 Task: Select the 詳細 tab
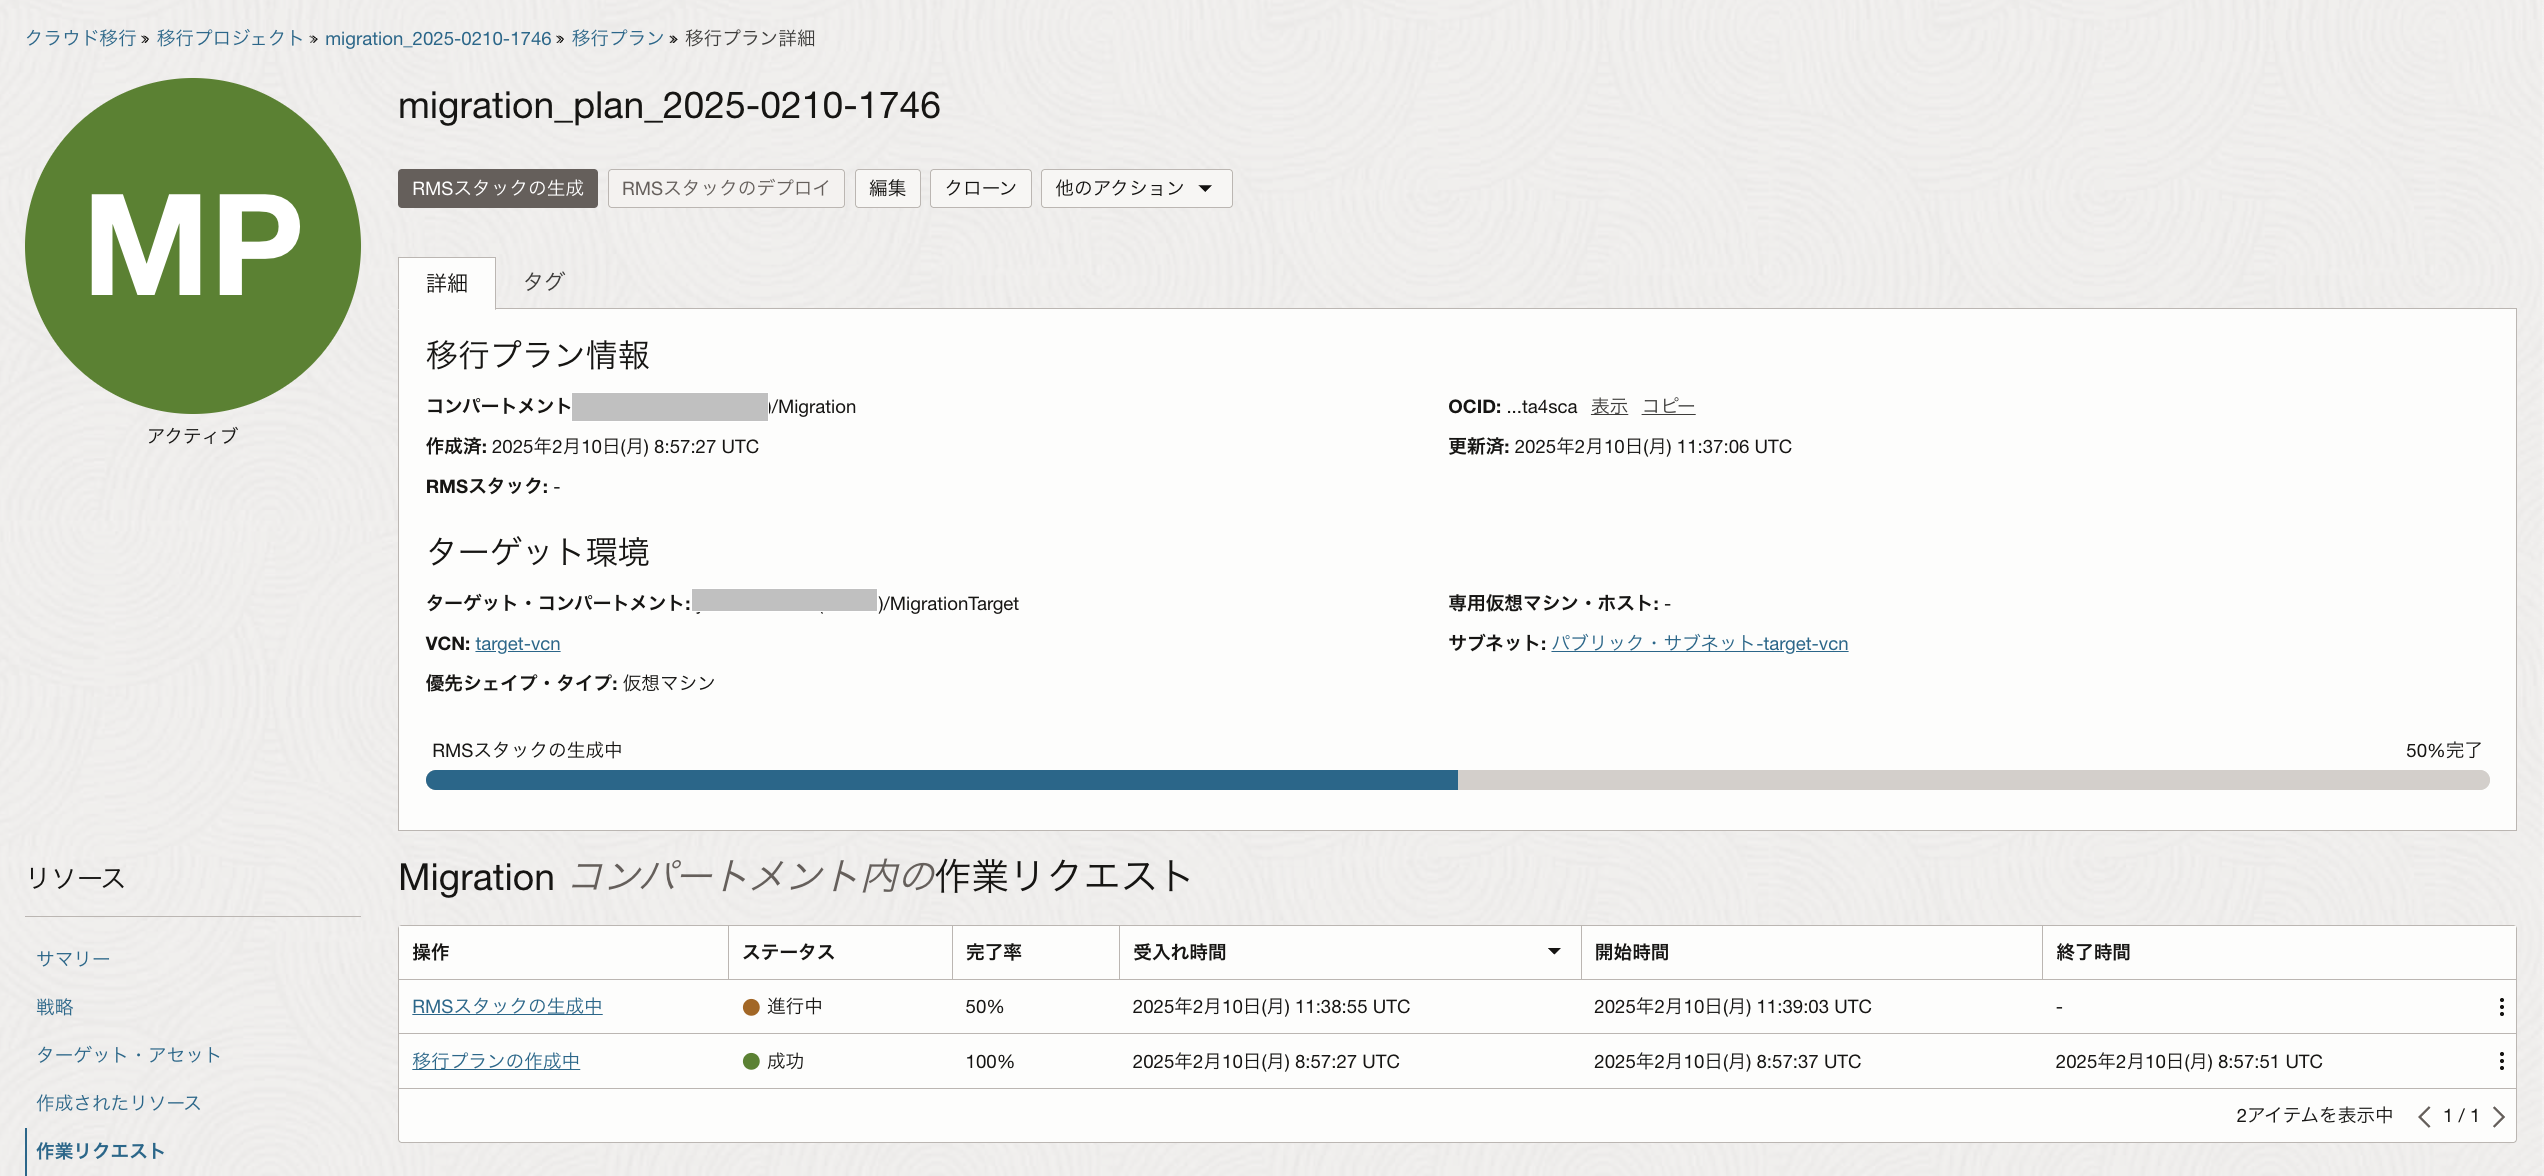[447, 283]
